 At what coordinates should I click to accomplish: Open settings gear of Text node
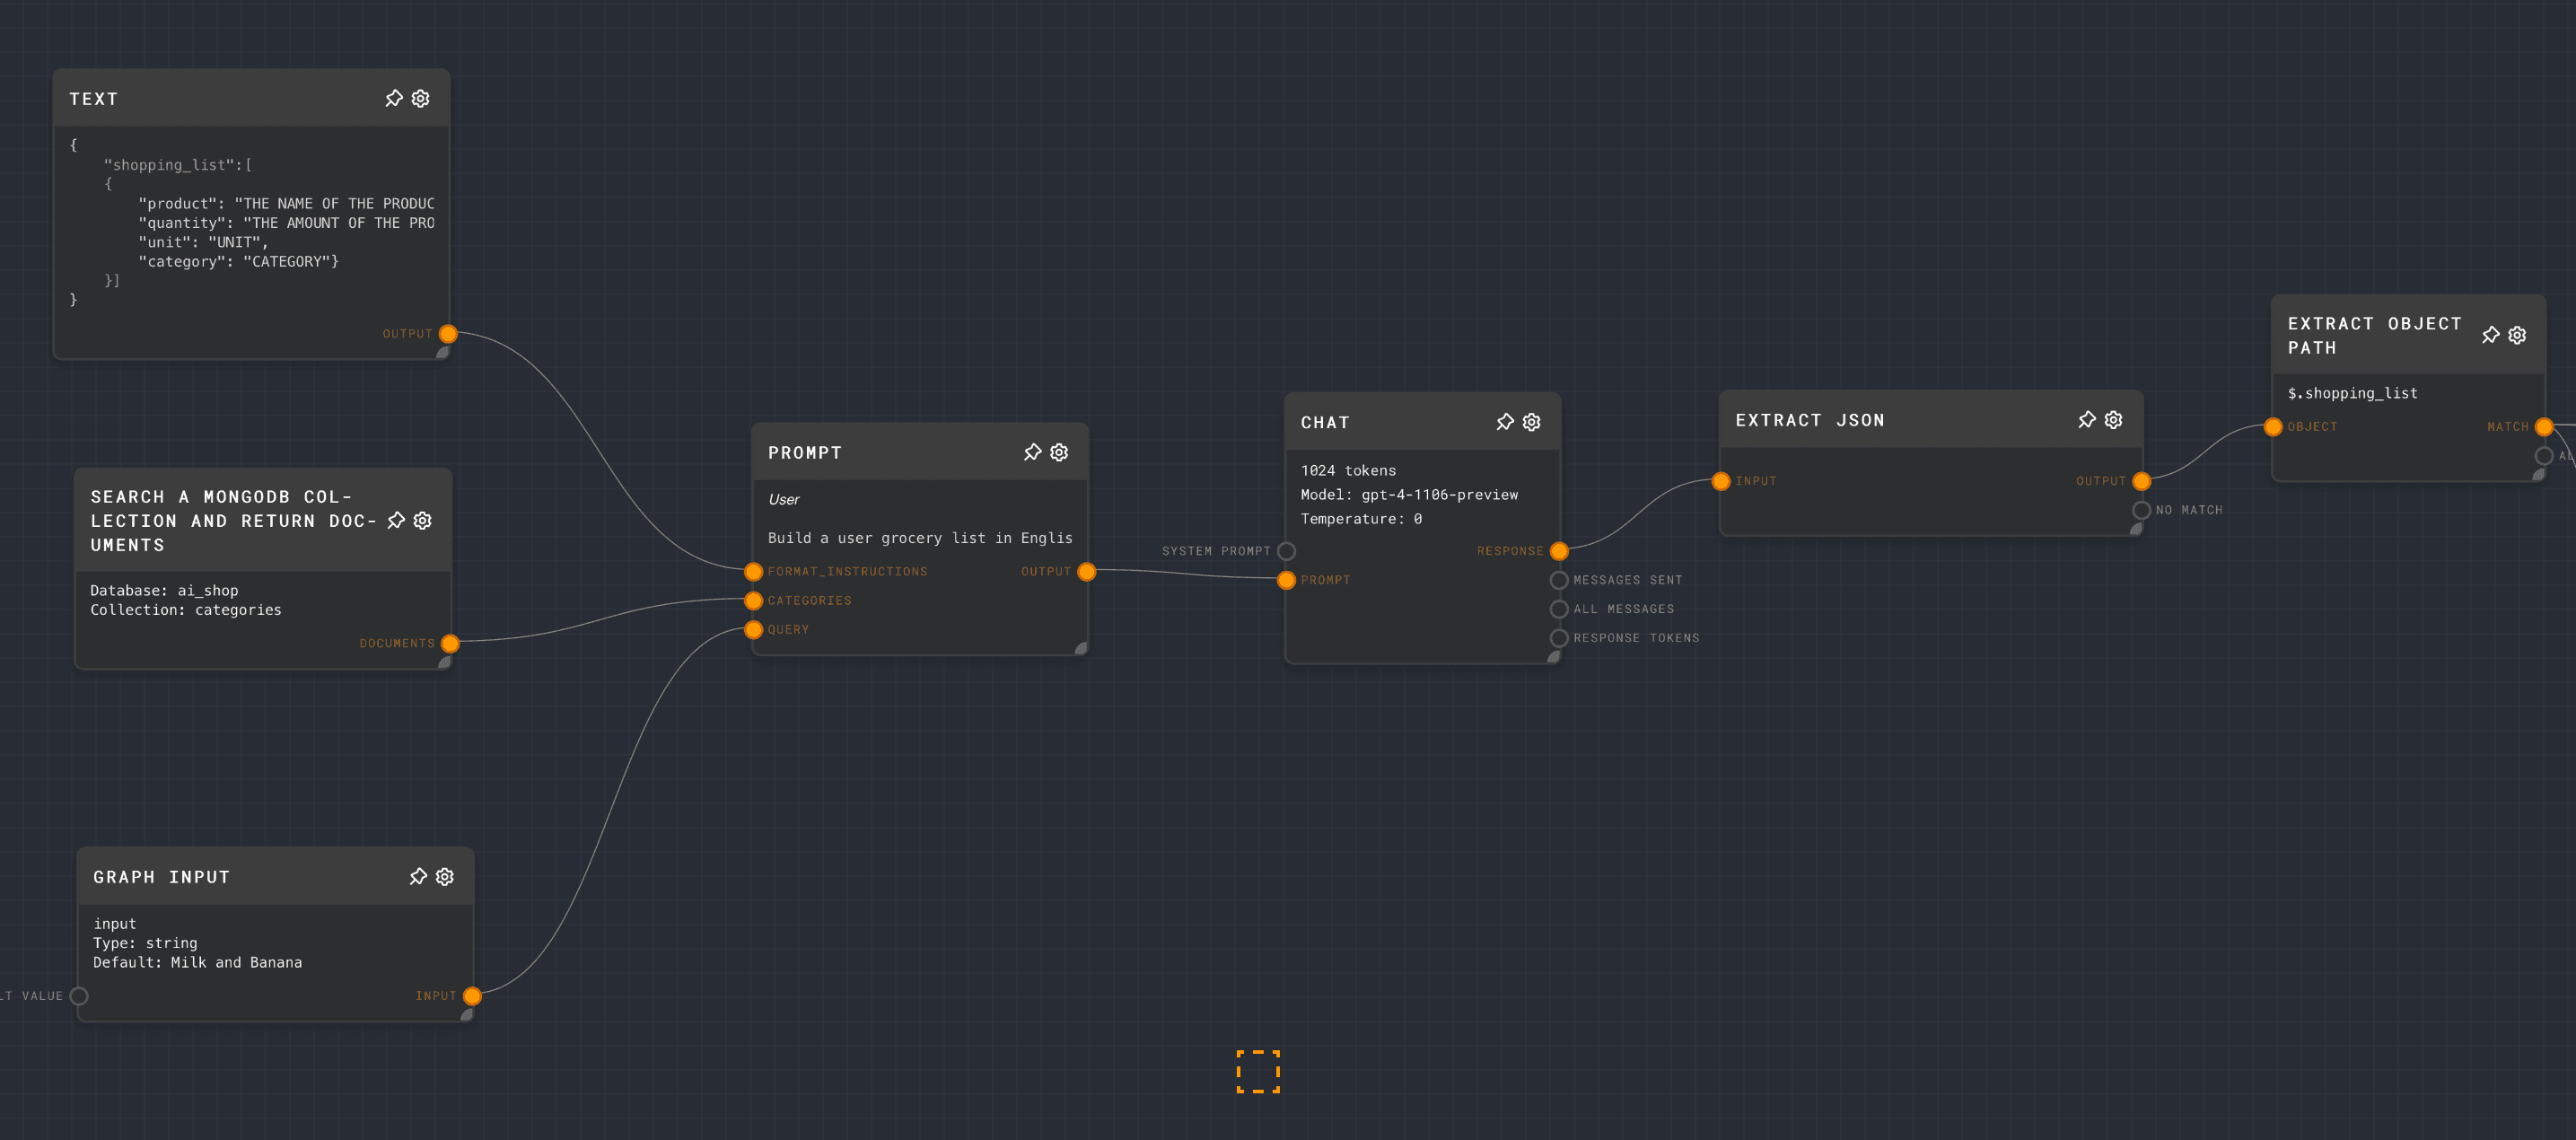coord(421,98)
